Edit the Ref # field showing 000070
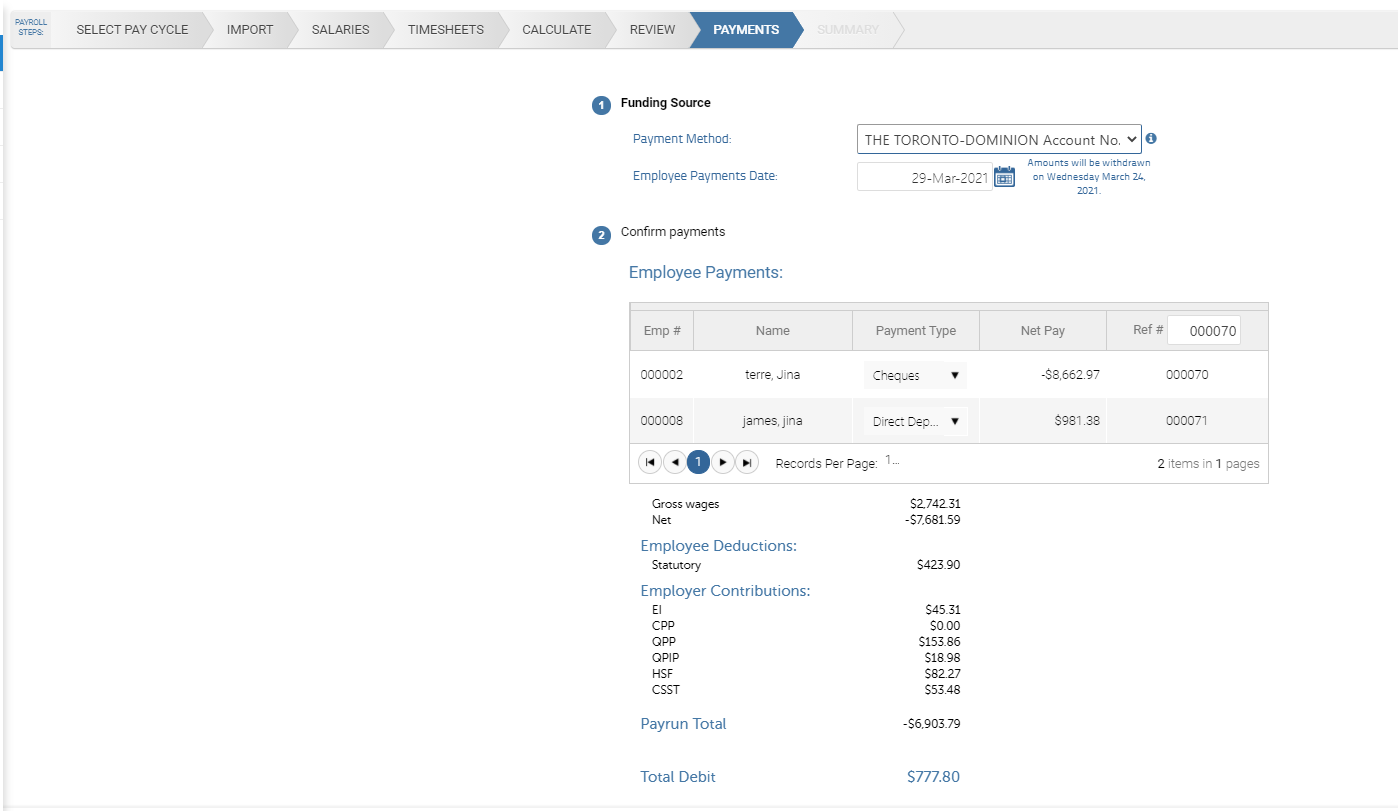1398x811 pixels. pyautogui.click(x=1204, y=329)
